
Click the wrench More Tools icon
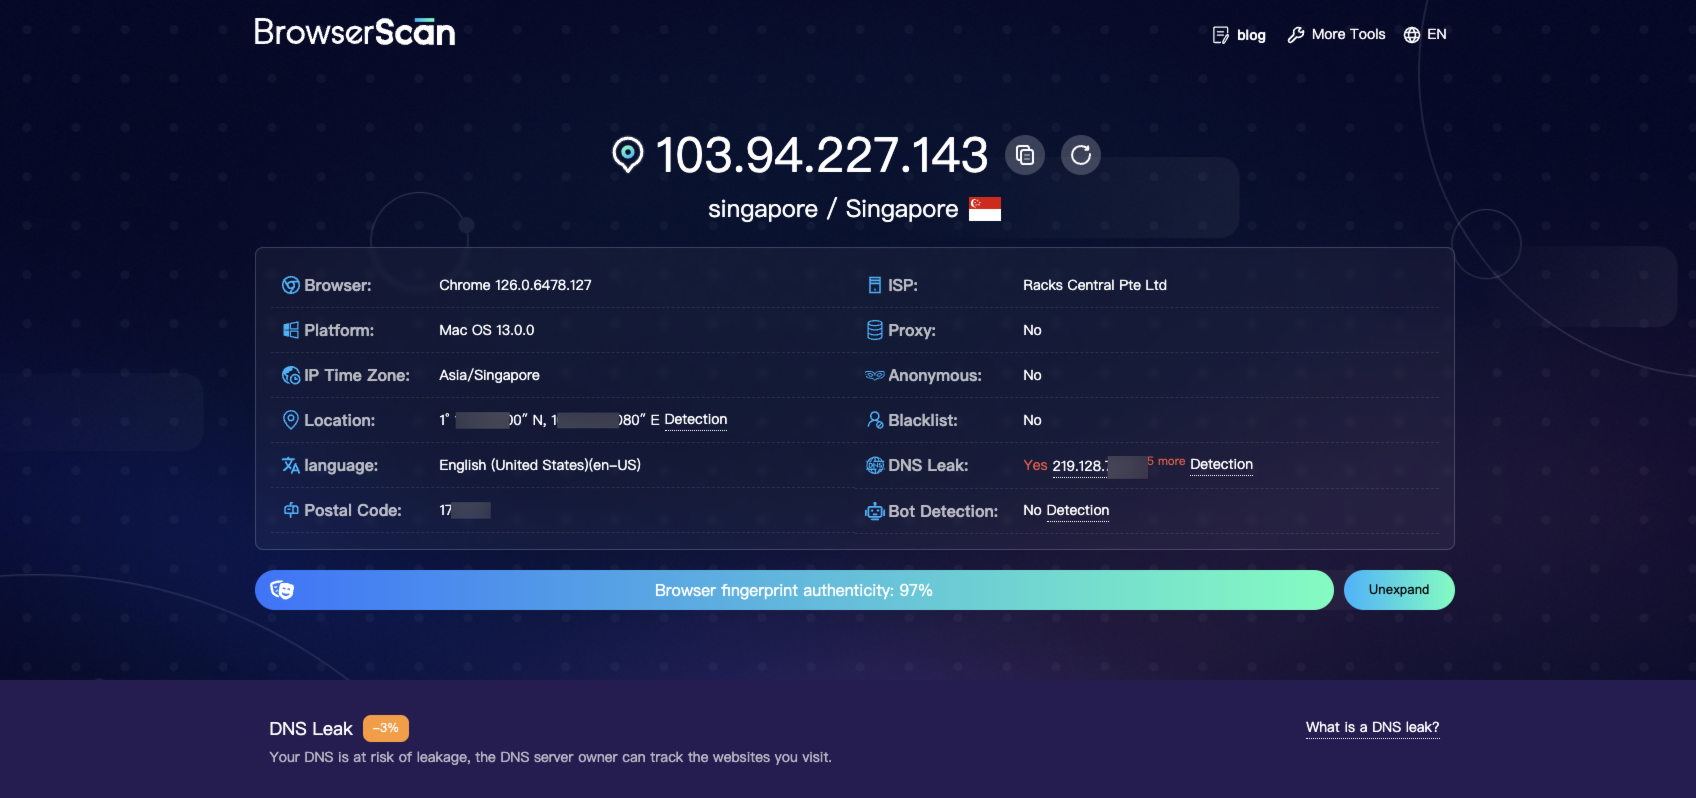[1296, 35]
